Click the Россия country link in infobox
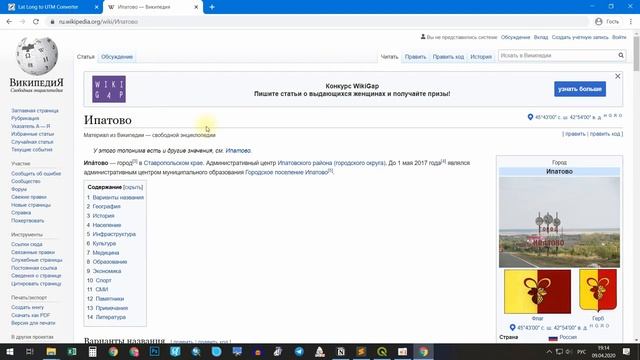 pos(568,337)
